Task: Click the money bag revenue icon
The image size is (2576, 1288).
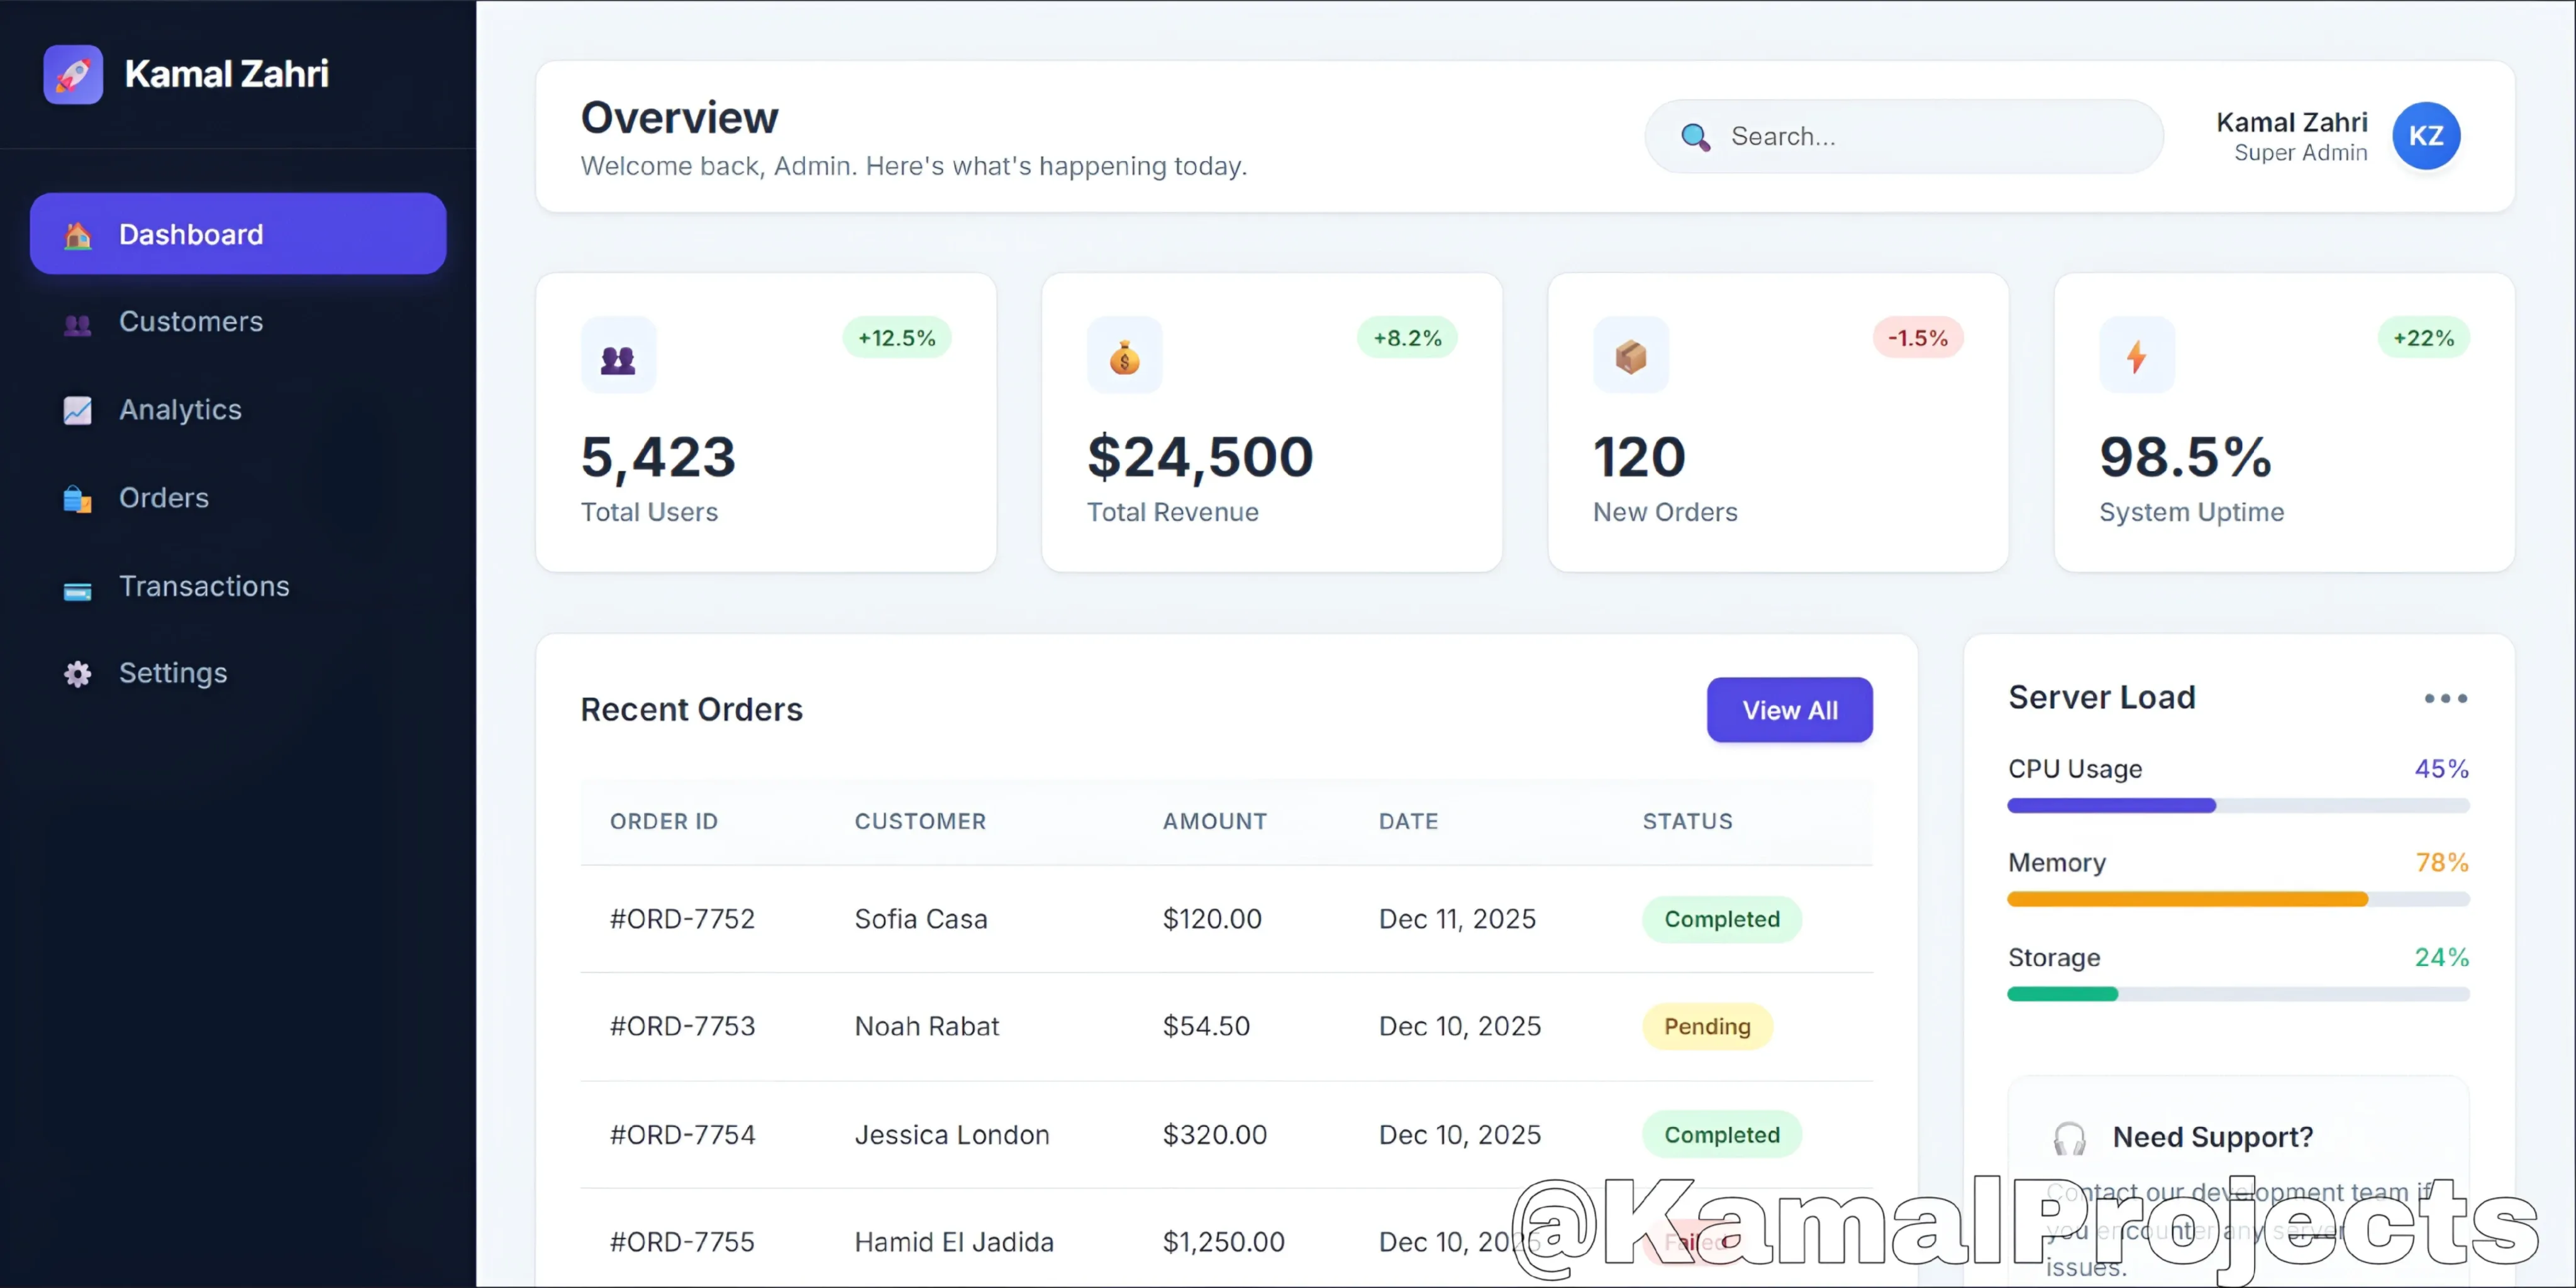Action: (x=1124, y=357)
